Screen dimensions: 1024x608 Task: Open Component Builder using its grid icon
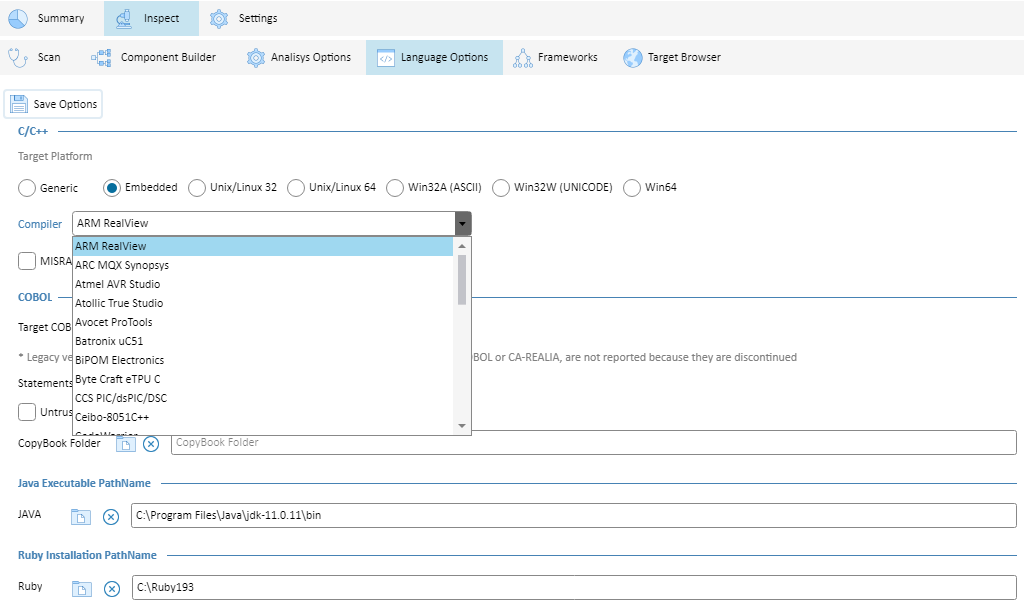point(99,57)
